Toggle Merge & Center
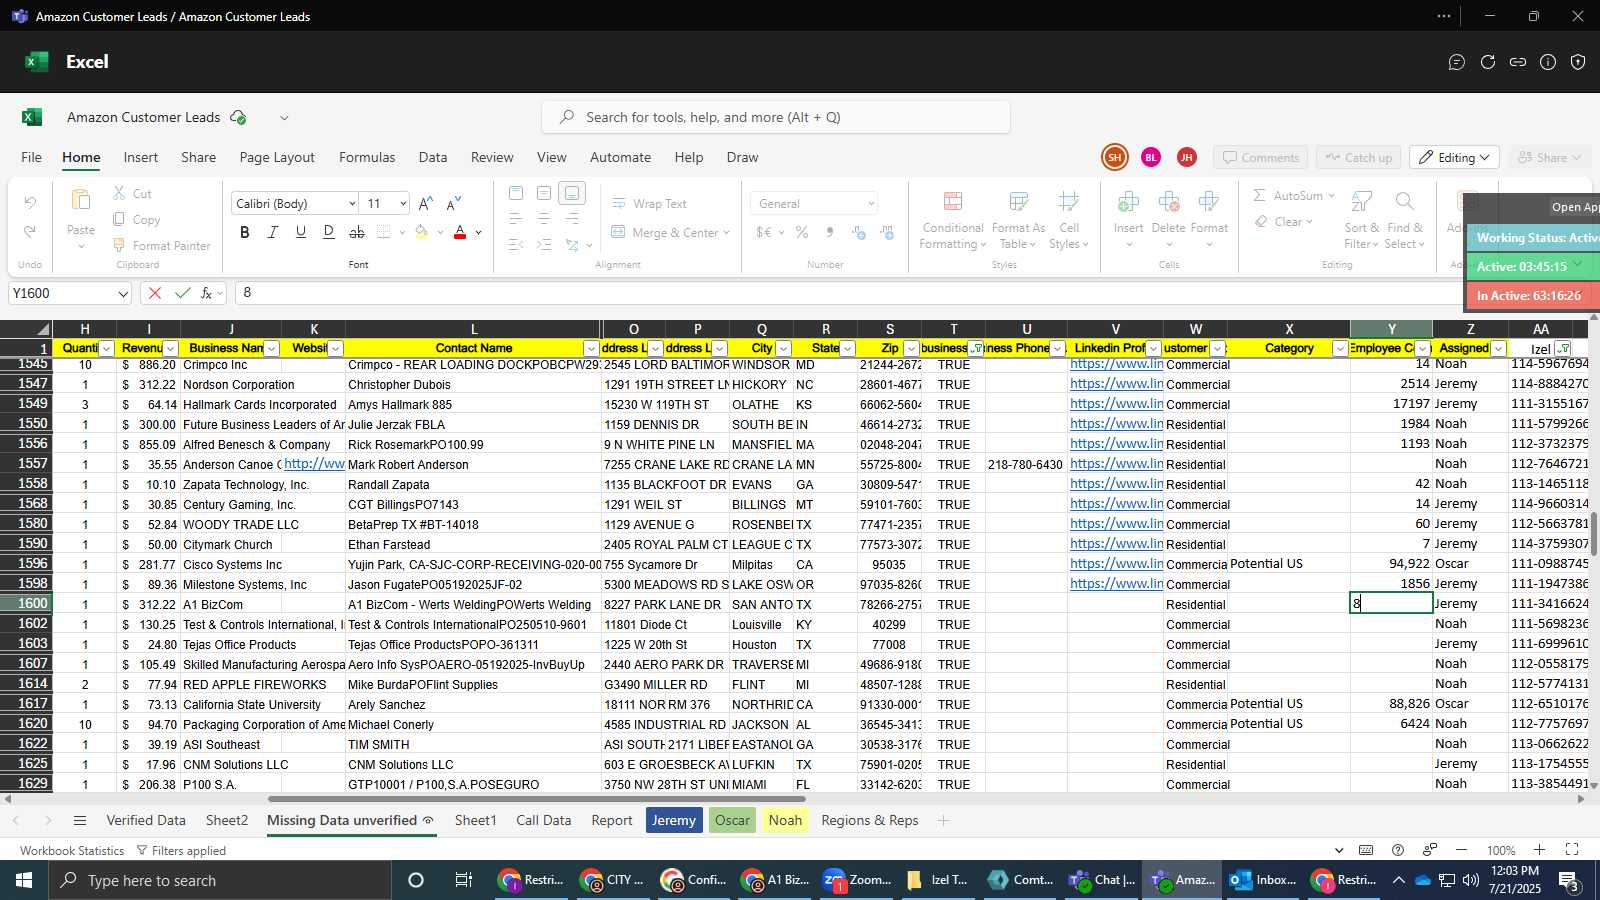The width and height of the screenshot is (1600, 900). [670, 232]
